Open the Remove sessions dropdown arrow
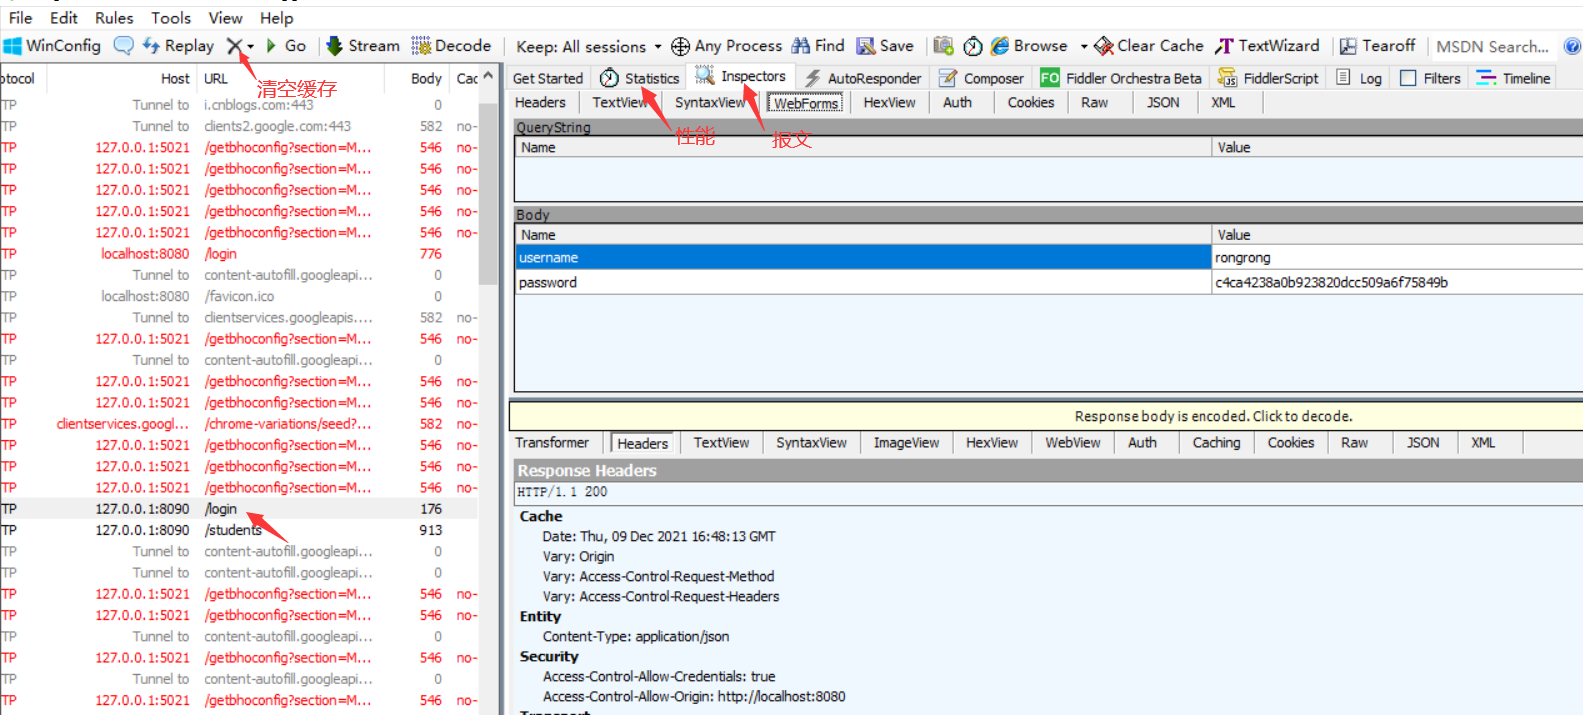Viewport: 1583px width, 715px height. point(250,46)
